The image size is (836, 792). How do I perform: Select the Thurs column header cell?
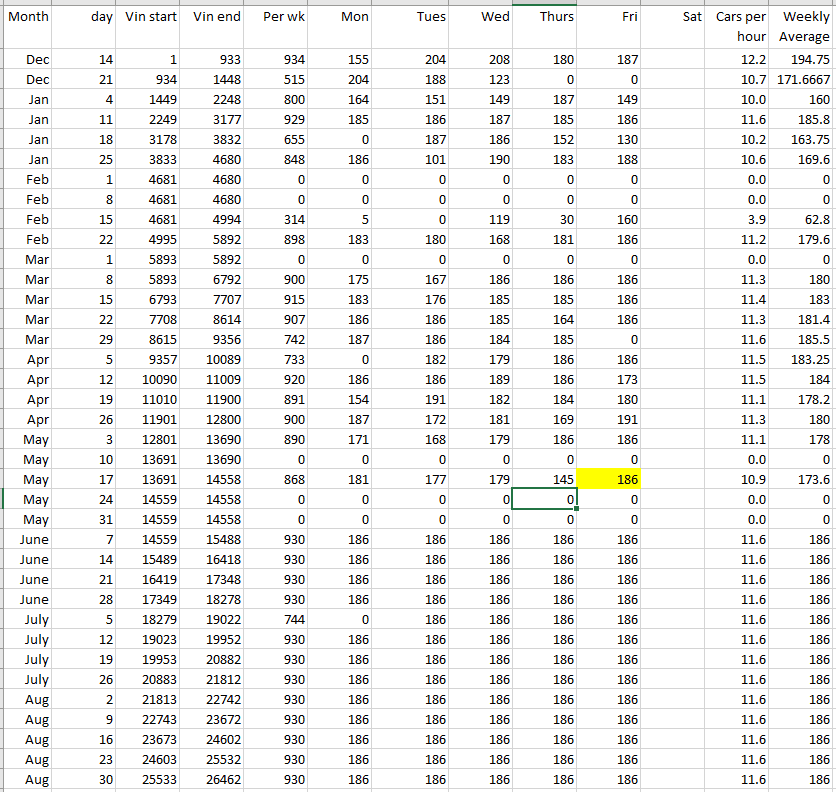545,18
